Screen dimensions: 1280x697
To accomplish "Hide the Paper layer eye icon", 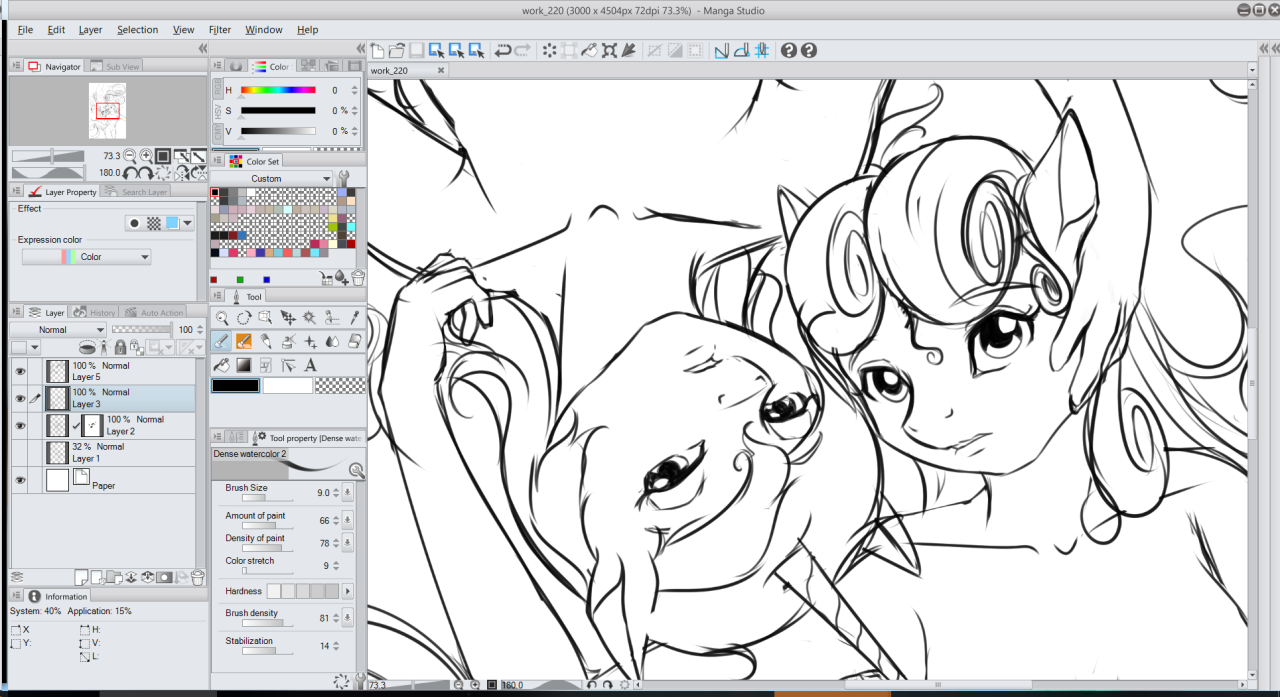I will (x=19, y=480).
